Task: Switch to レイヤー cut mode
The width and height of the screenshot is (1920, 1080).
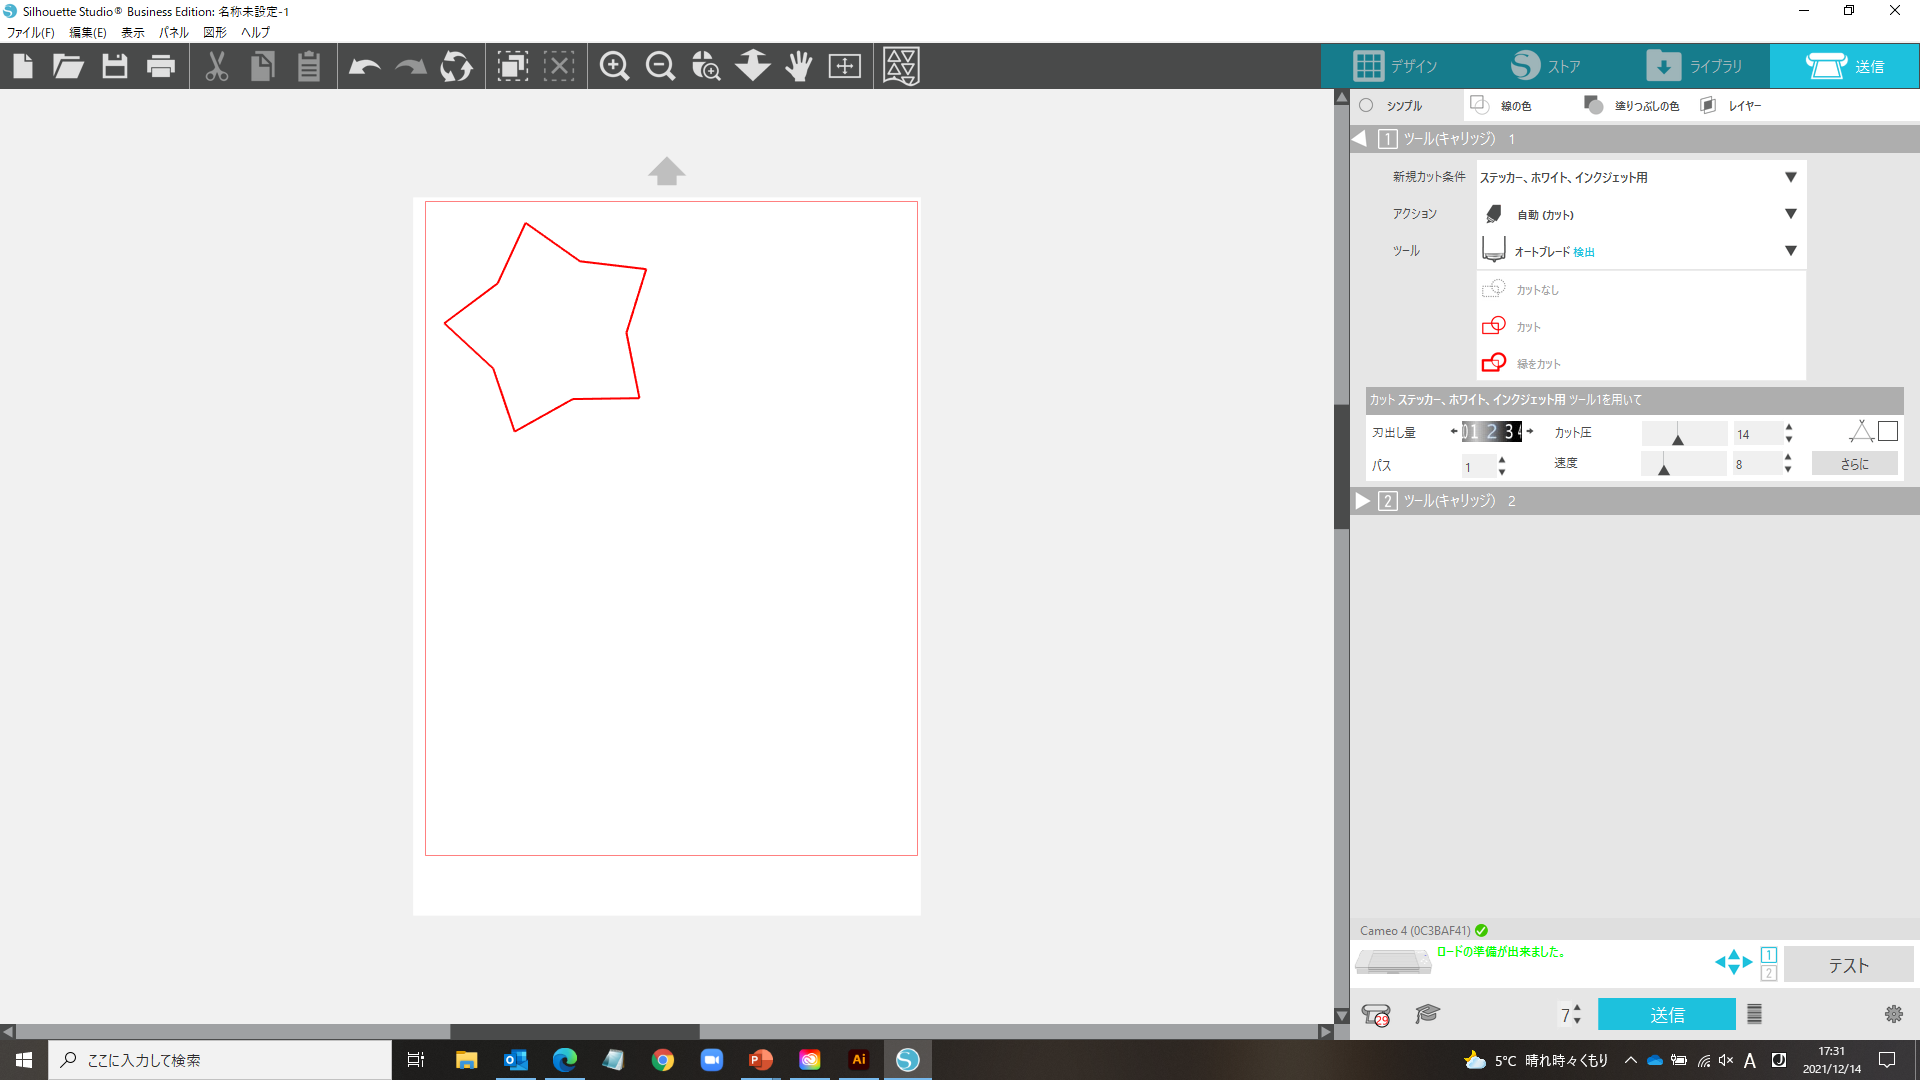Action: click(x=1731, y=105)
